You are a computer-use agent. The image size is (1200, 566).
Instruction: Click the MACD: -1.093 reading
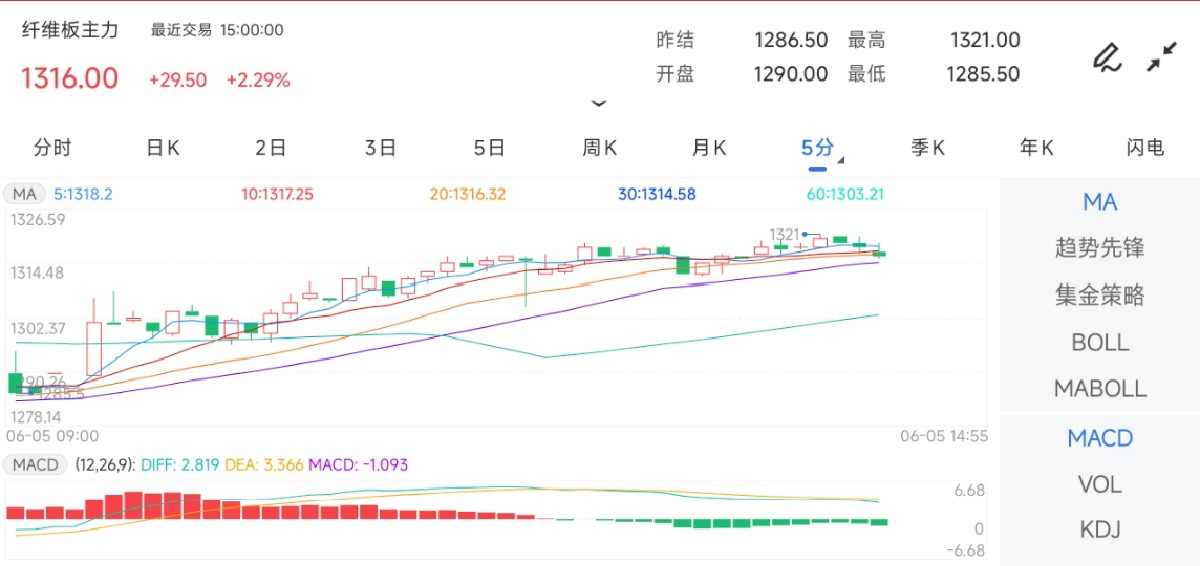[358, 465]
